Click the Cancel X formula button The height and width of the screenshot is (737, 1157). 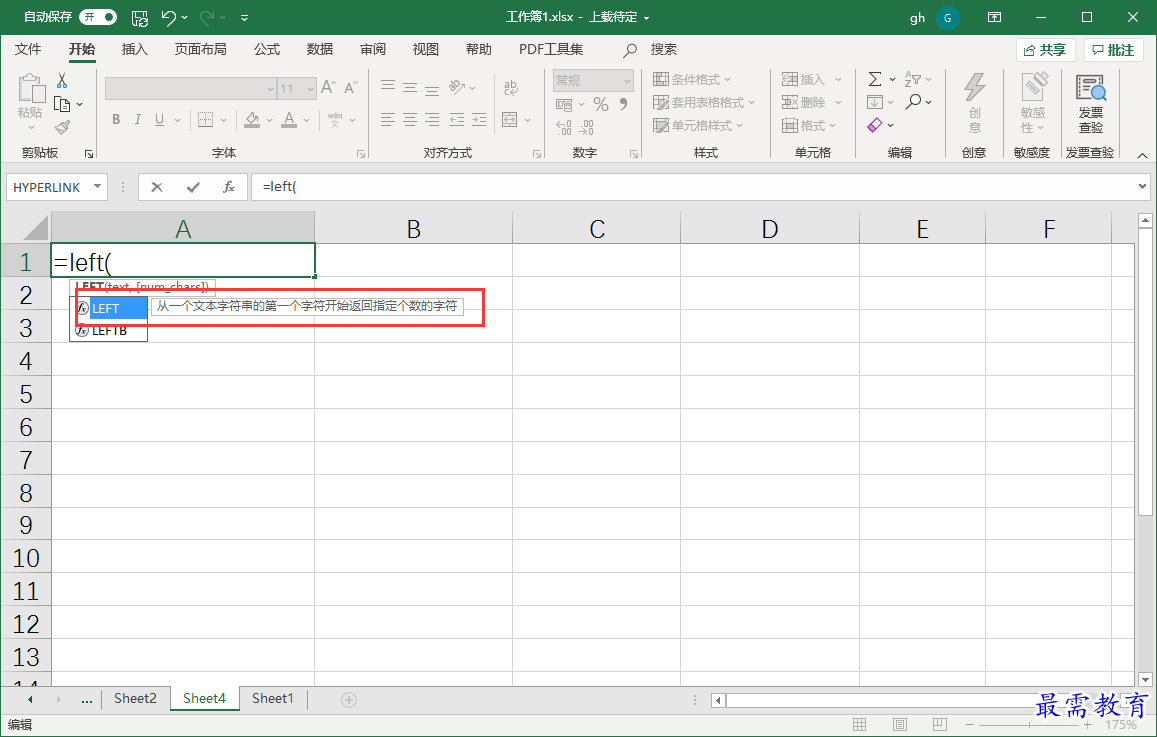(x=156, y=187)
